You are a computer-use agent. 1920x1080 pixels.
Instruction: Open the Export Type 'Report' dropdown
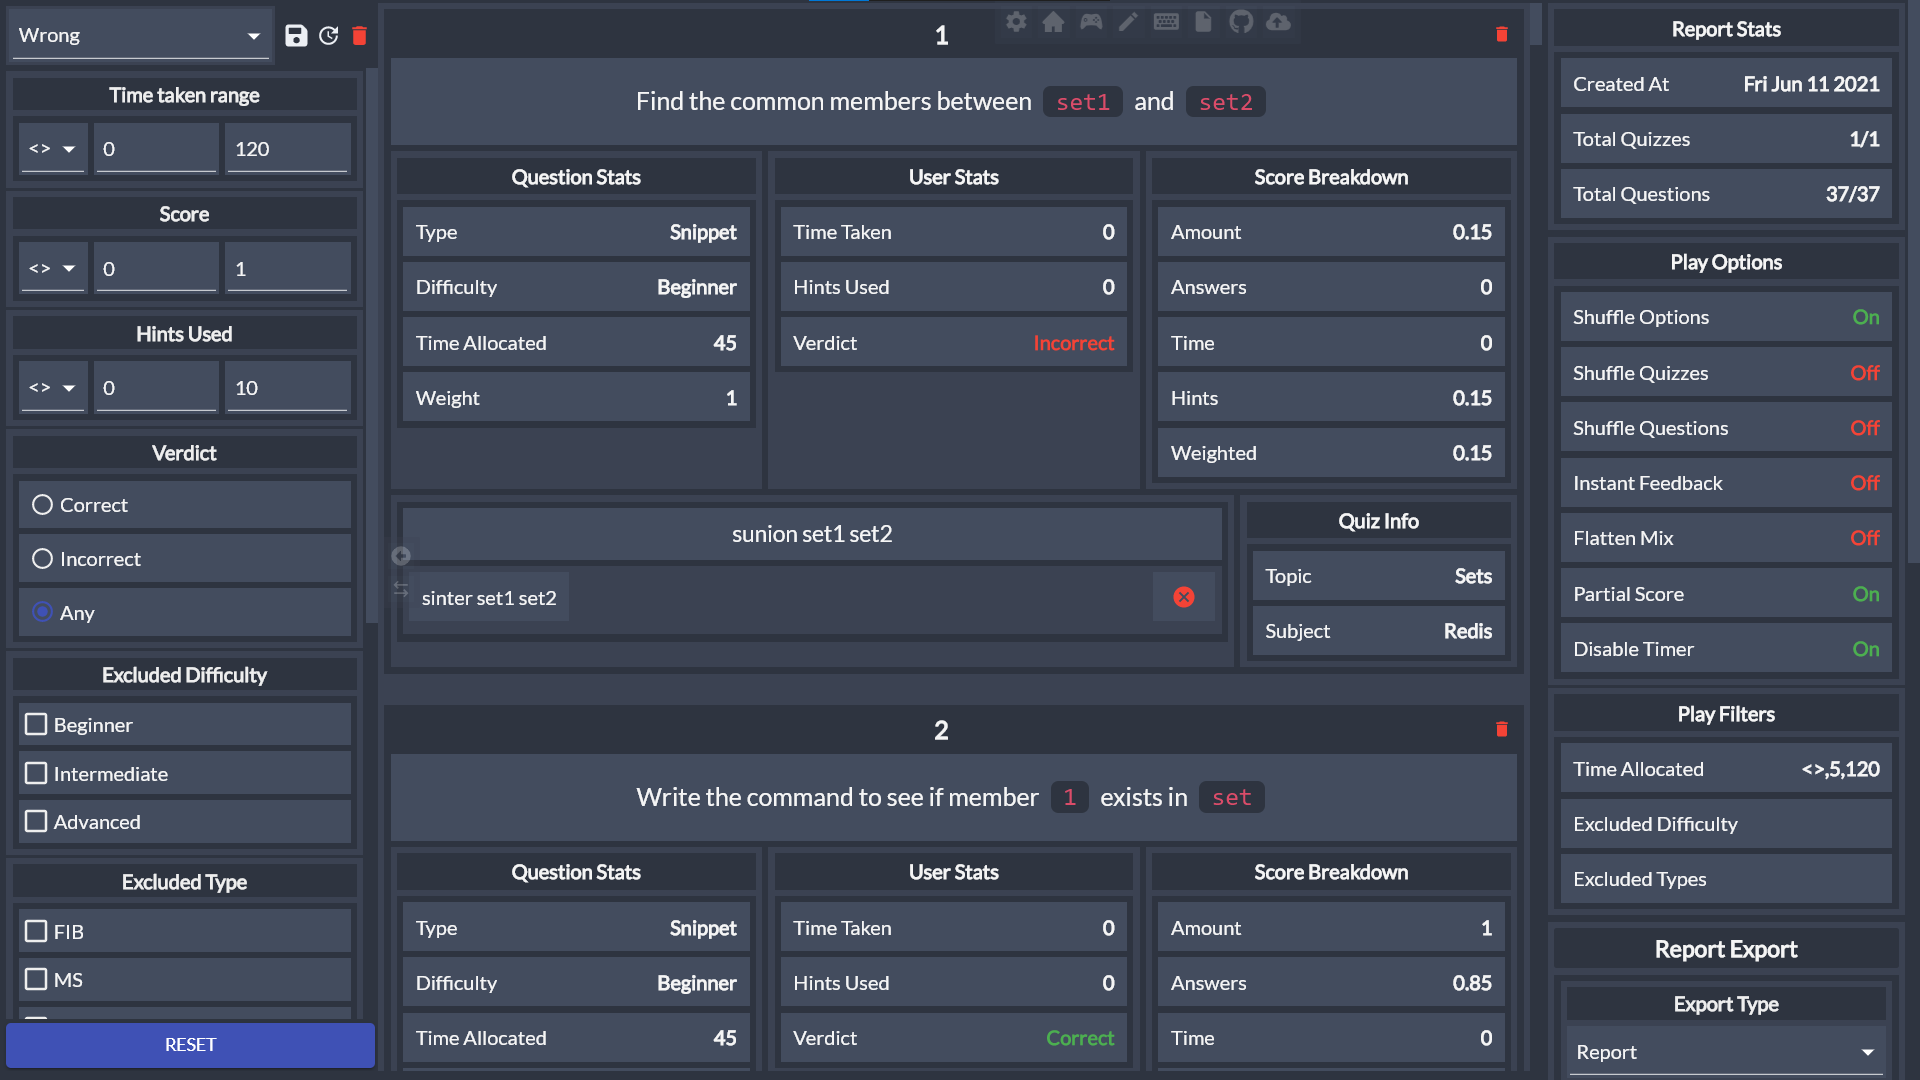coord(1725,1052)
